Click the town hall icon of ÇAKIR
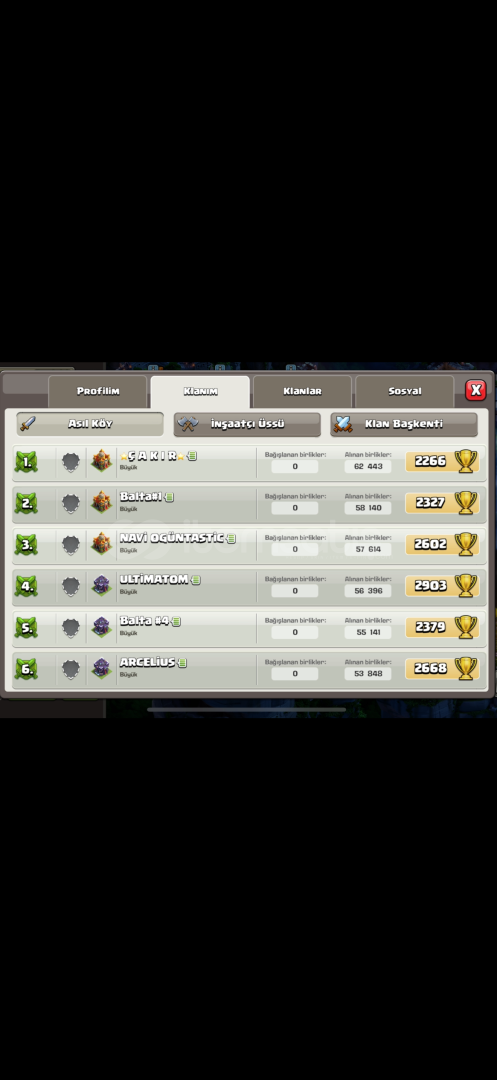Screen dimensions: 497x1080 pyautogui.click(x=101, y=461)
